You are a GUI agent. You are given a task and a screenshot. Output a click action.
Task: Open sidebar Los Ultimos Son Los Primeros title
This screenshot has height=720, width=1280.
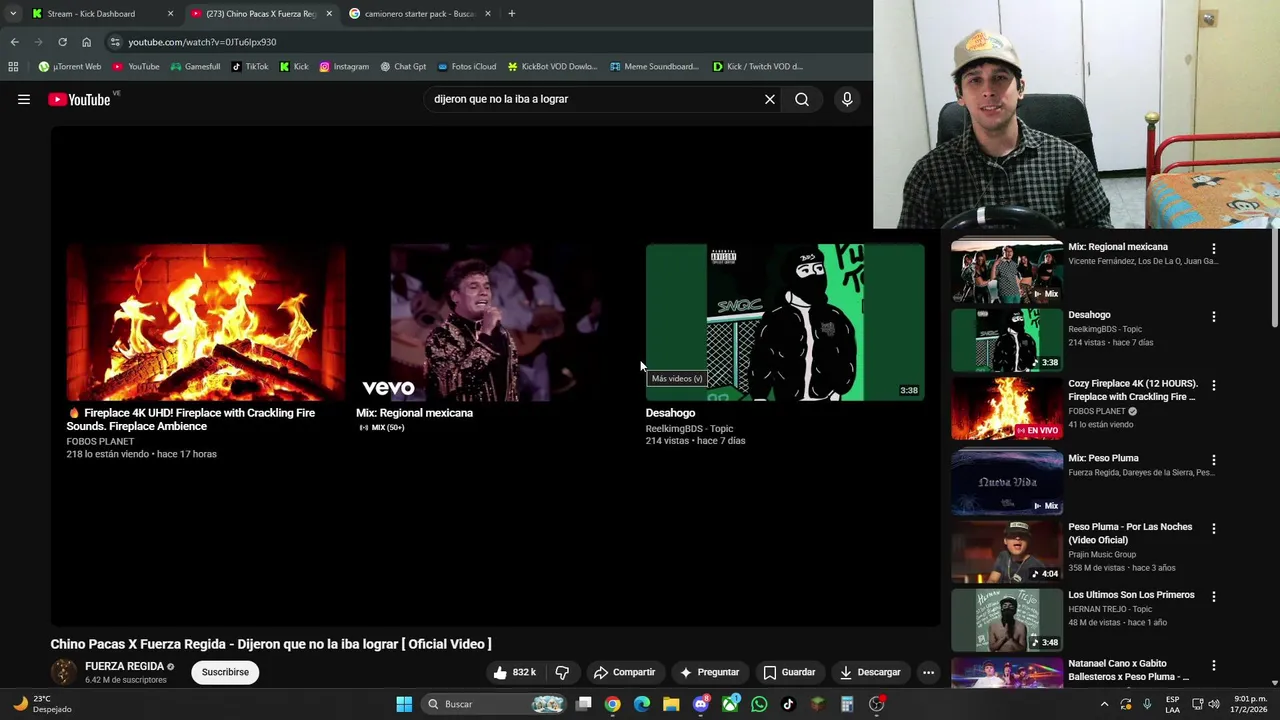(1131, 595)
